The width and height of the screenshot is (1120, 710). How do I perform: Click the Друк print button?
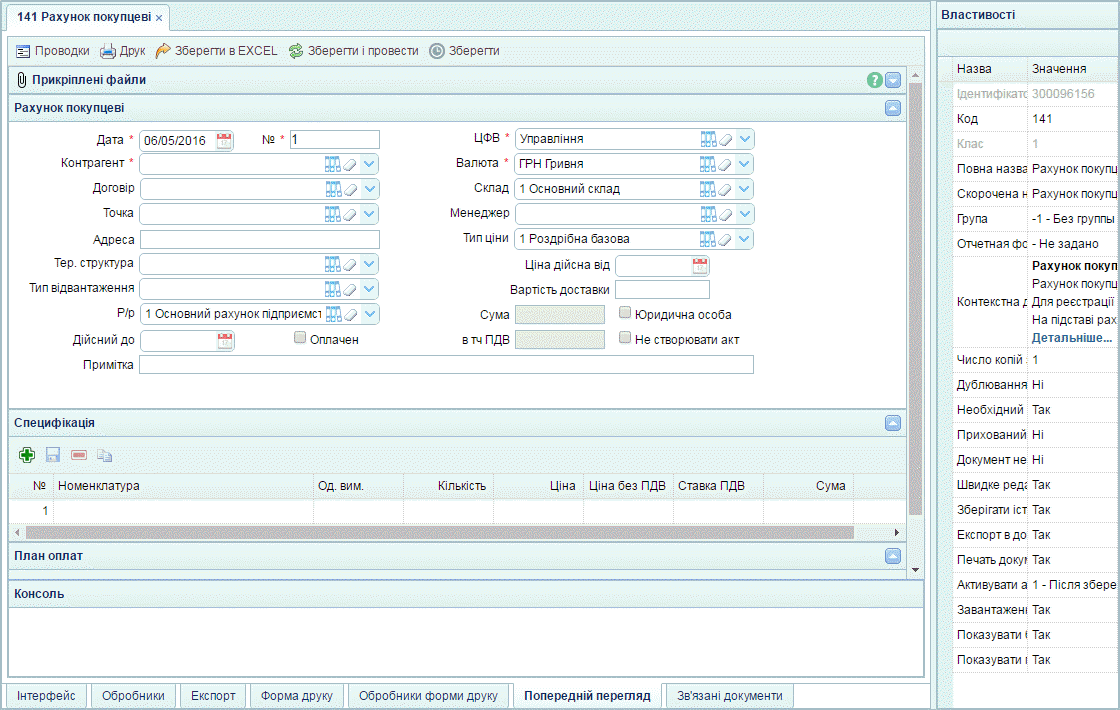pos(123,51)
